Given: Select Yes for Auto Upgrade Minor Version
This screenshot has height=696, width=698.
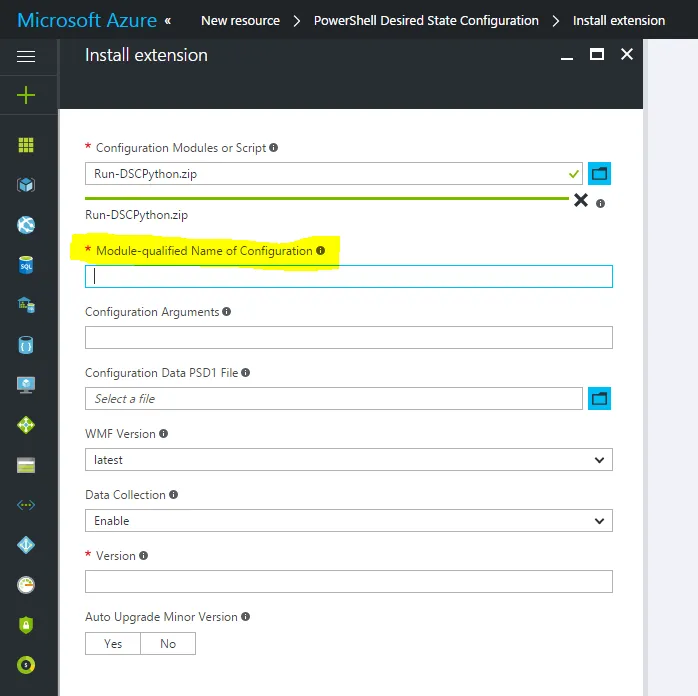Looking at the screenshot, I should pos(113,643).
